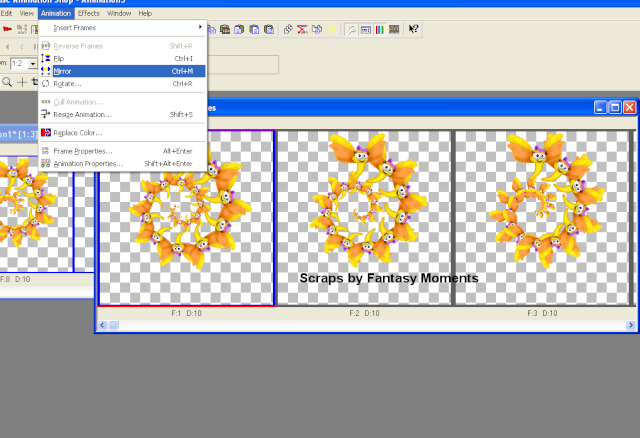Choose Rotate... from the Animation menu
Viewport: 640px width, 438px height.
click(123, 84)
